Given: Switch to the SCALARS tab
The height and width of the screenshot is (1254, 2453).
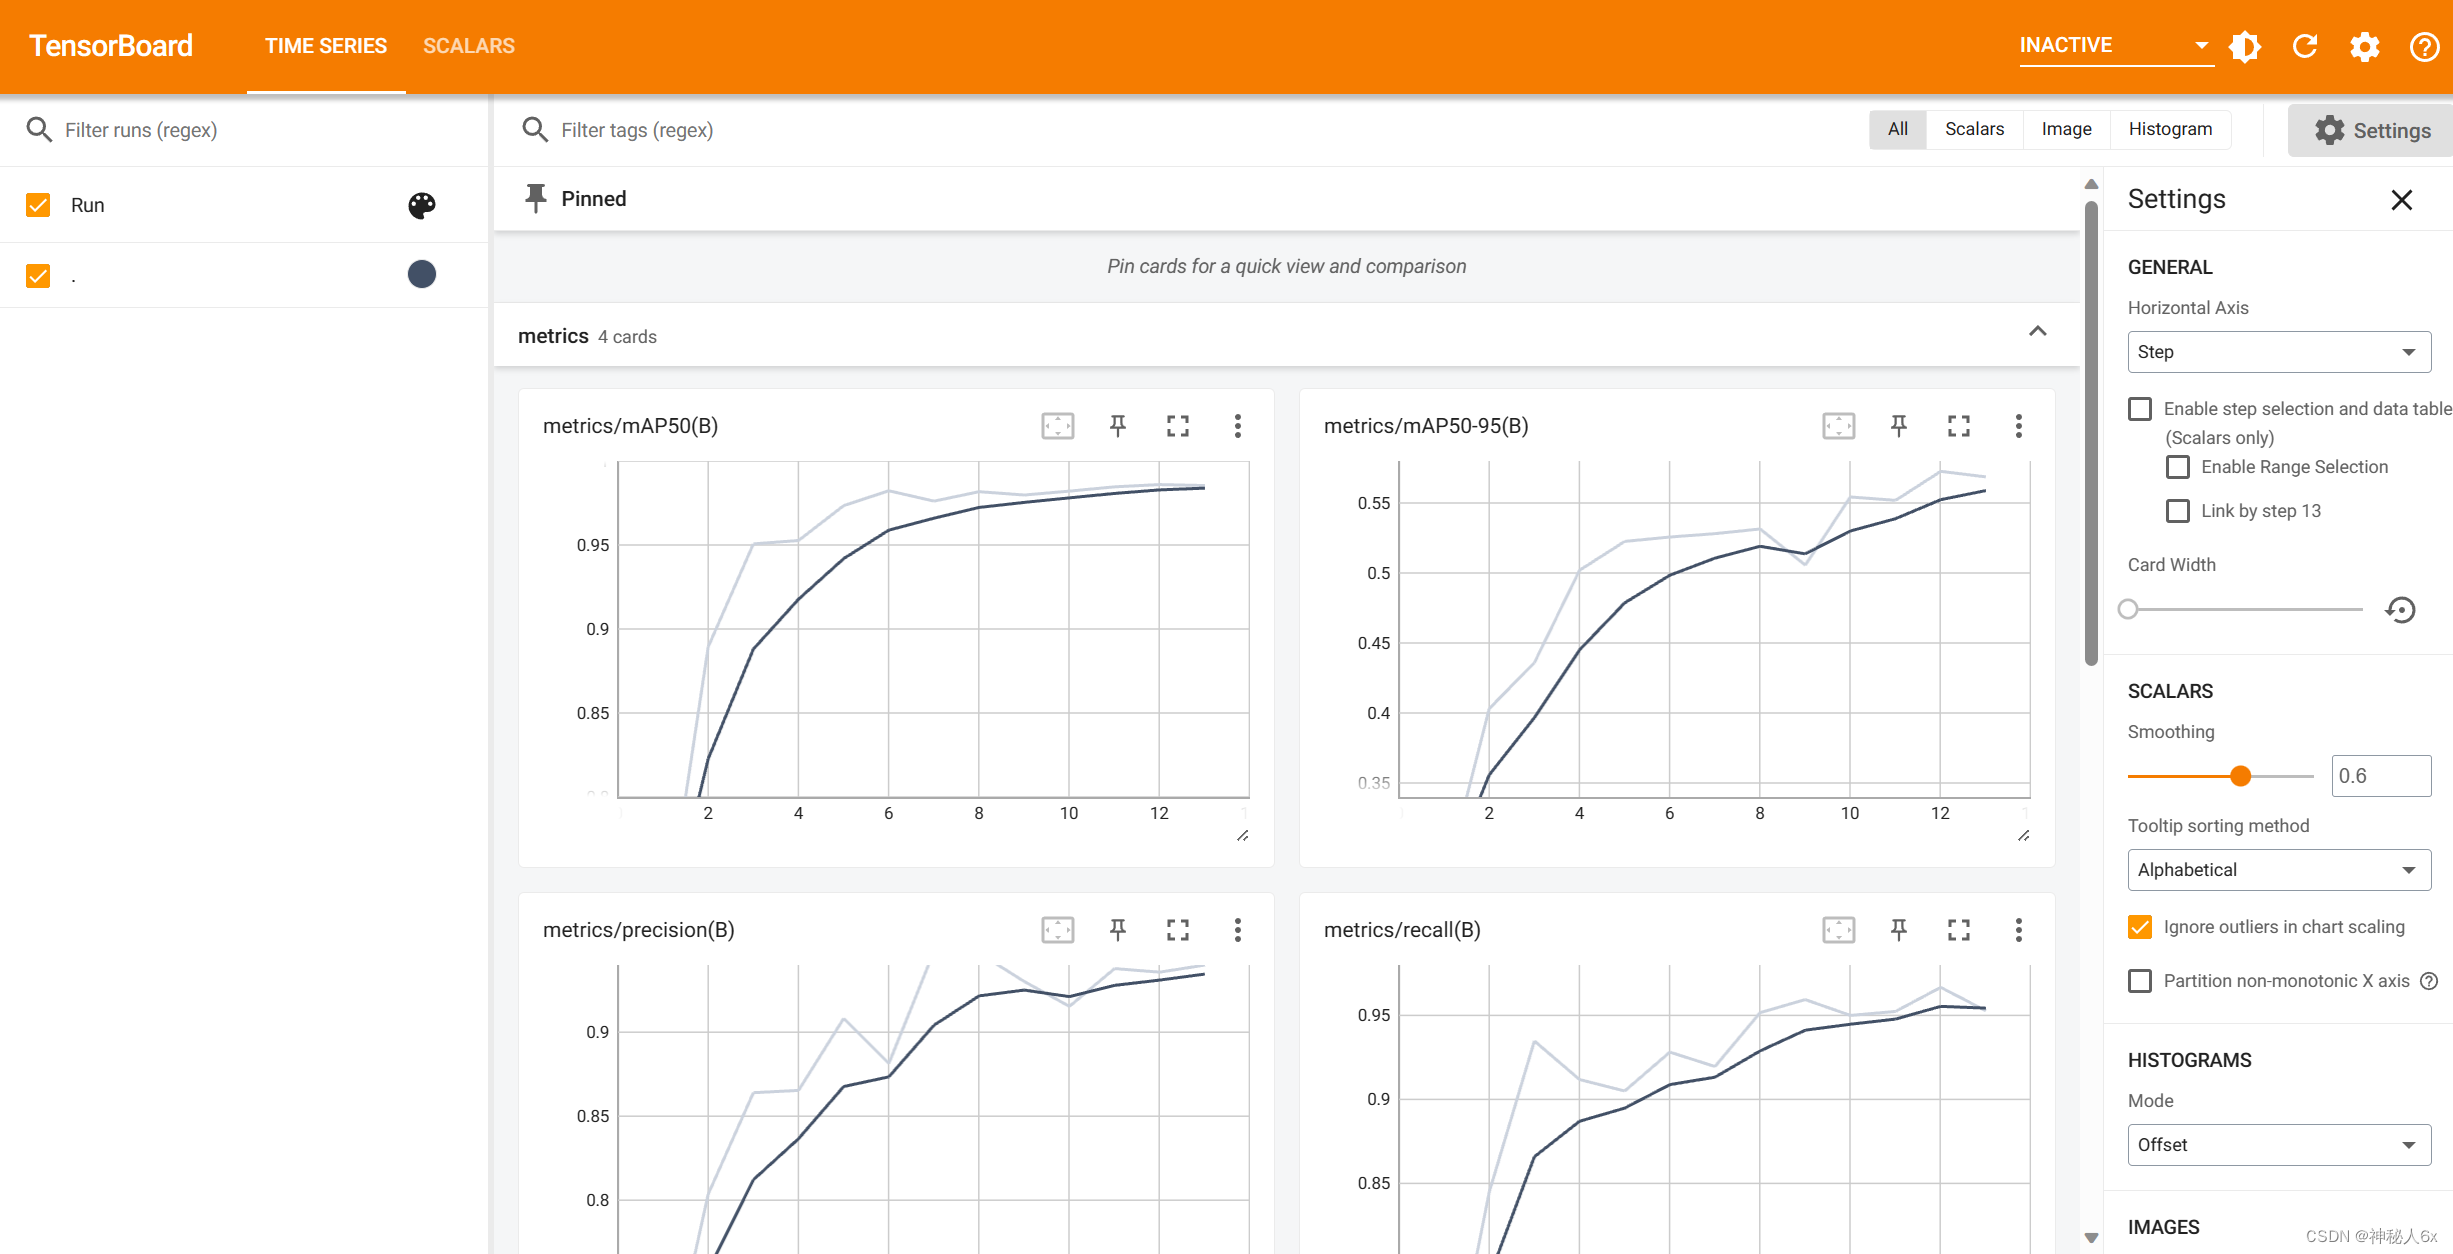Looking at the screenshot, I should point(468,46).
